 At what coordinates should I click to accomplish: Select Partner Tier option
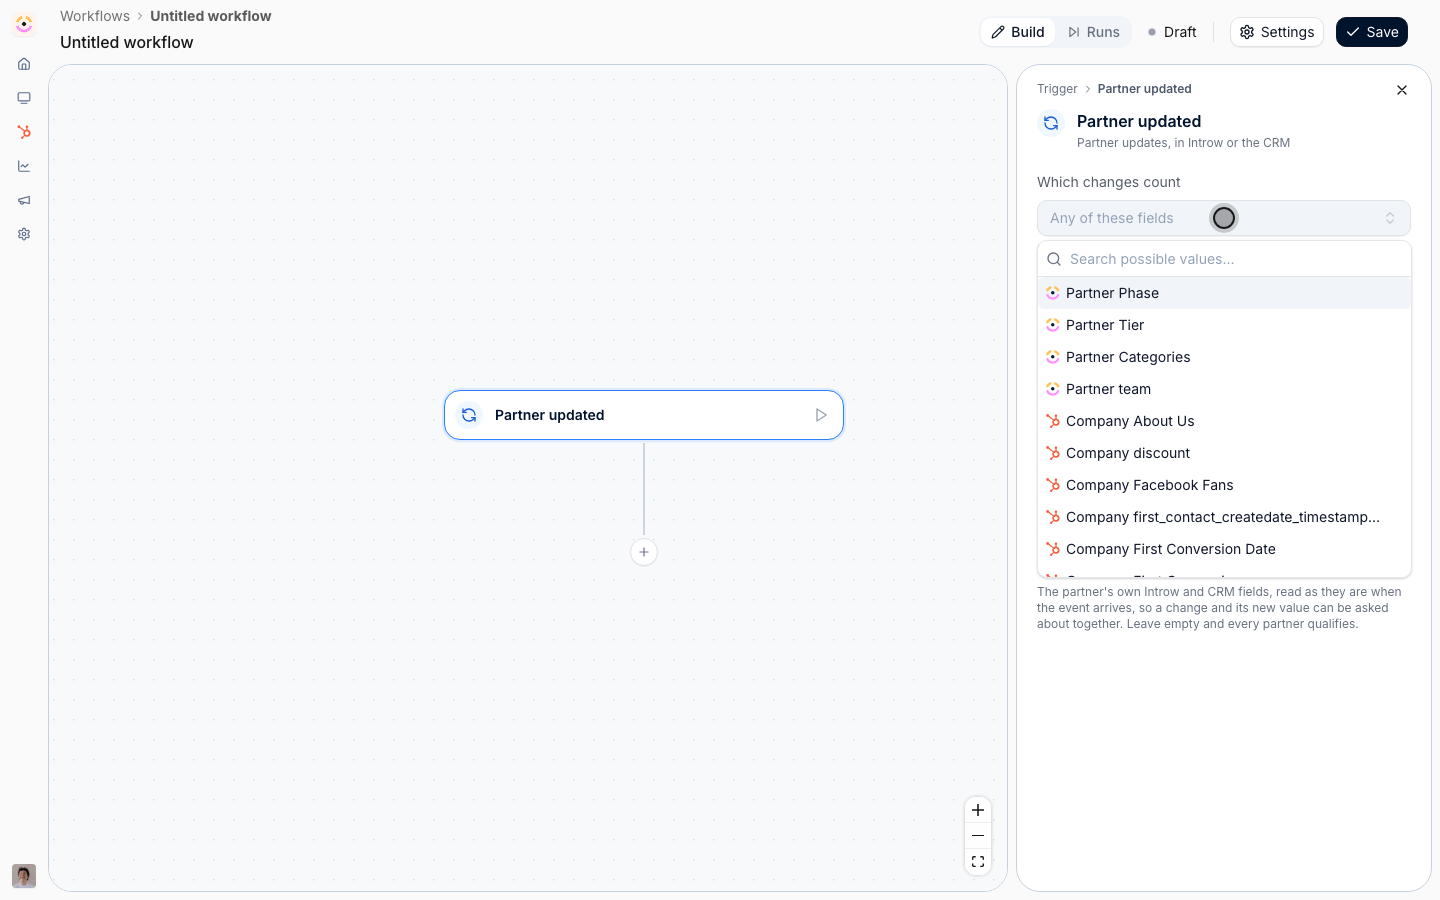click(1224, 325)
